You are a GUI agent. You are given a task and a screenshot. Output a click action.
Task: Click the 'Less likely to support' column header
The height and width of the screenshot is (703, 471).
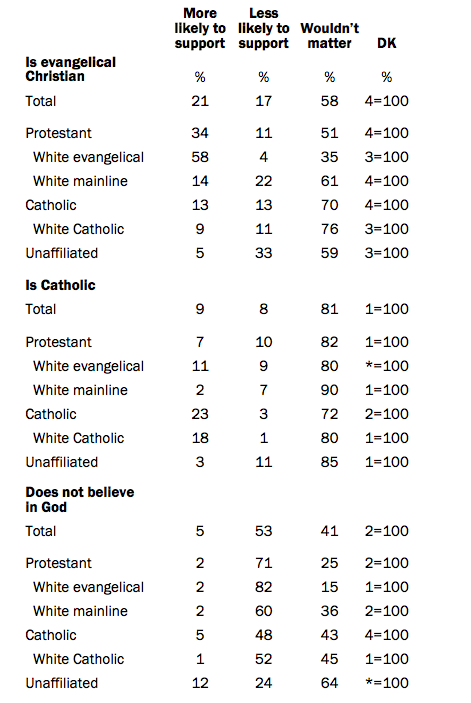[x=264, y=28]
